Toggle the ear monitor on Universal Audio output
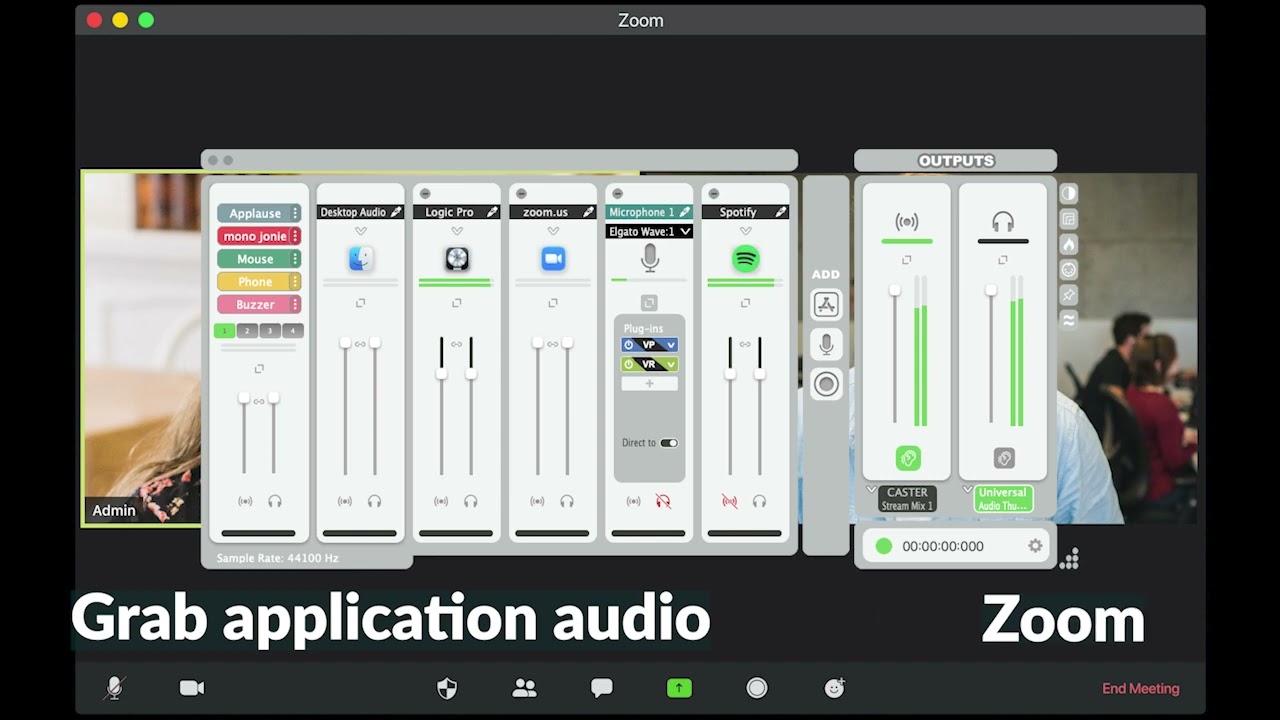The width and height of the screenshot is (1280, 720). (1004, 458)
